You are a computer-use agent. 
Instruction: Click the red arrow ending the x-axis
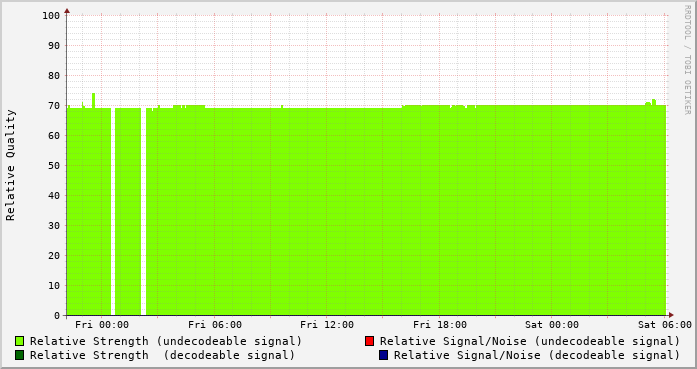[671, 315]
